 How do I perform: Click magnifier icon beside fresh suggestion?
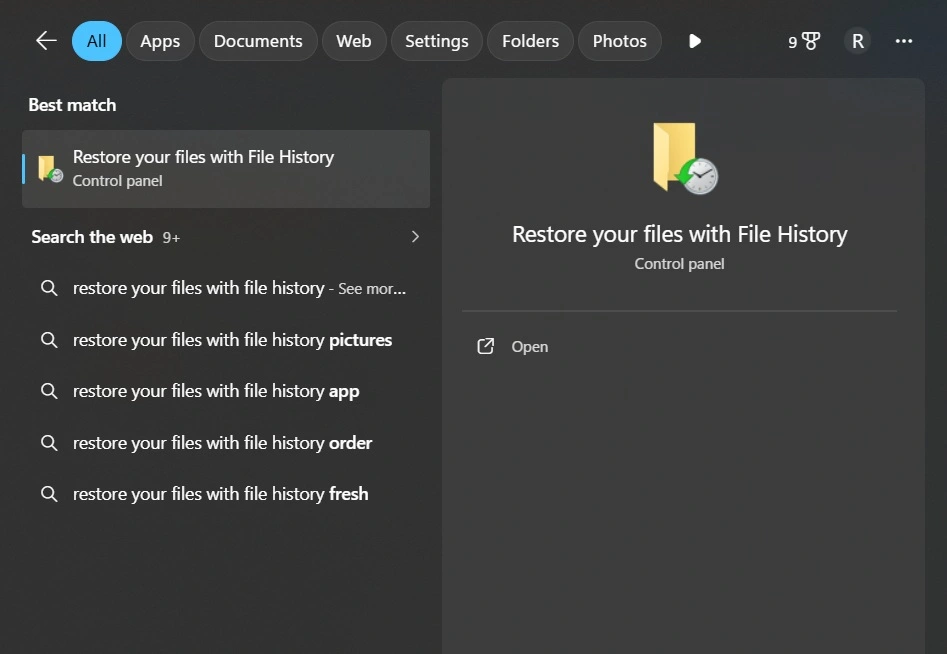pyautogui.click(x=49, y=494)
